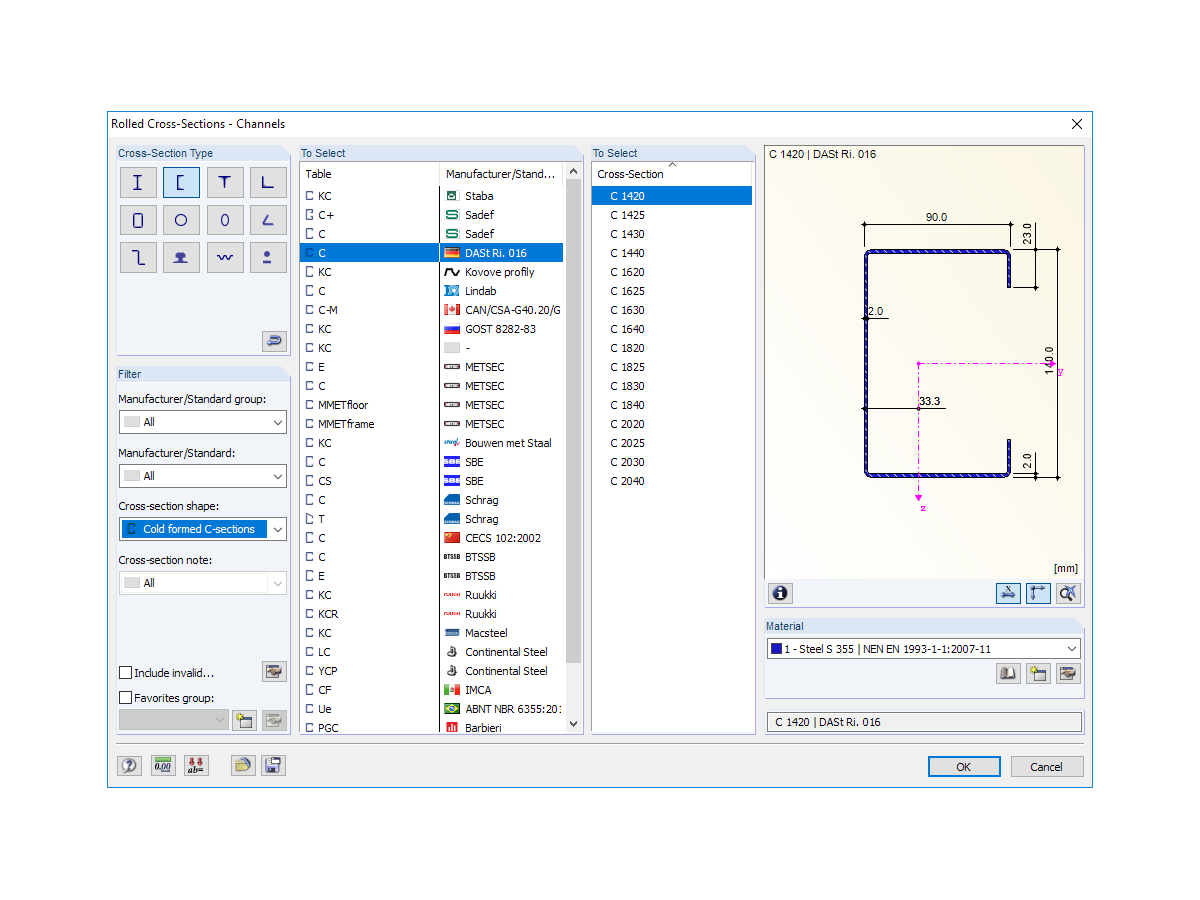Viewport: 1200px width, 900px height.
Task: Click the zoom reset magnifier icon
Action: coord(1068,593)
